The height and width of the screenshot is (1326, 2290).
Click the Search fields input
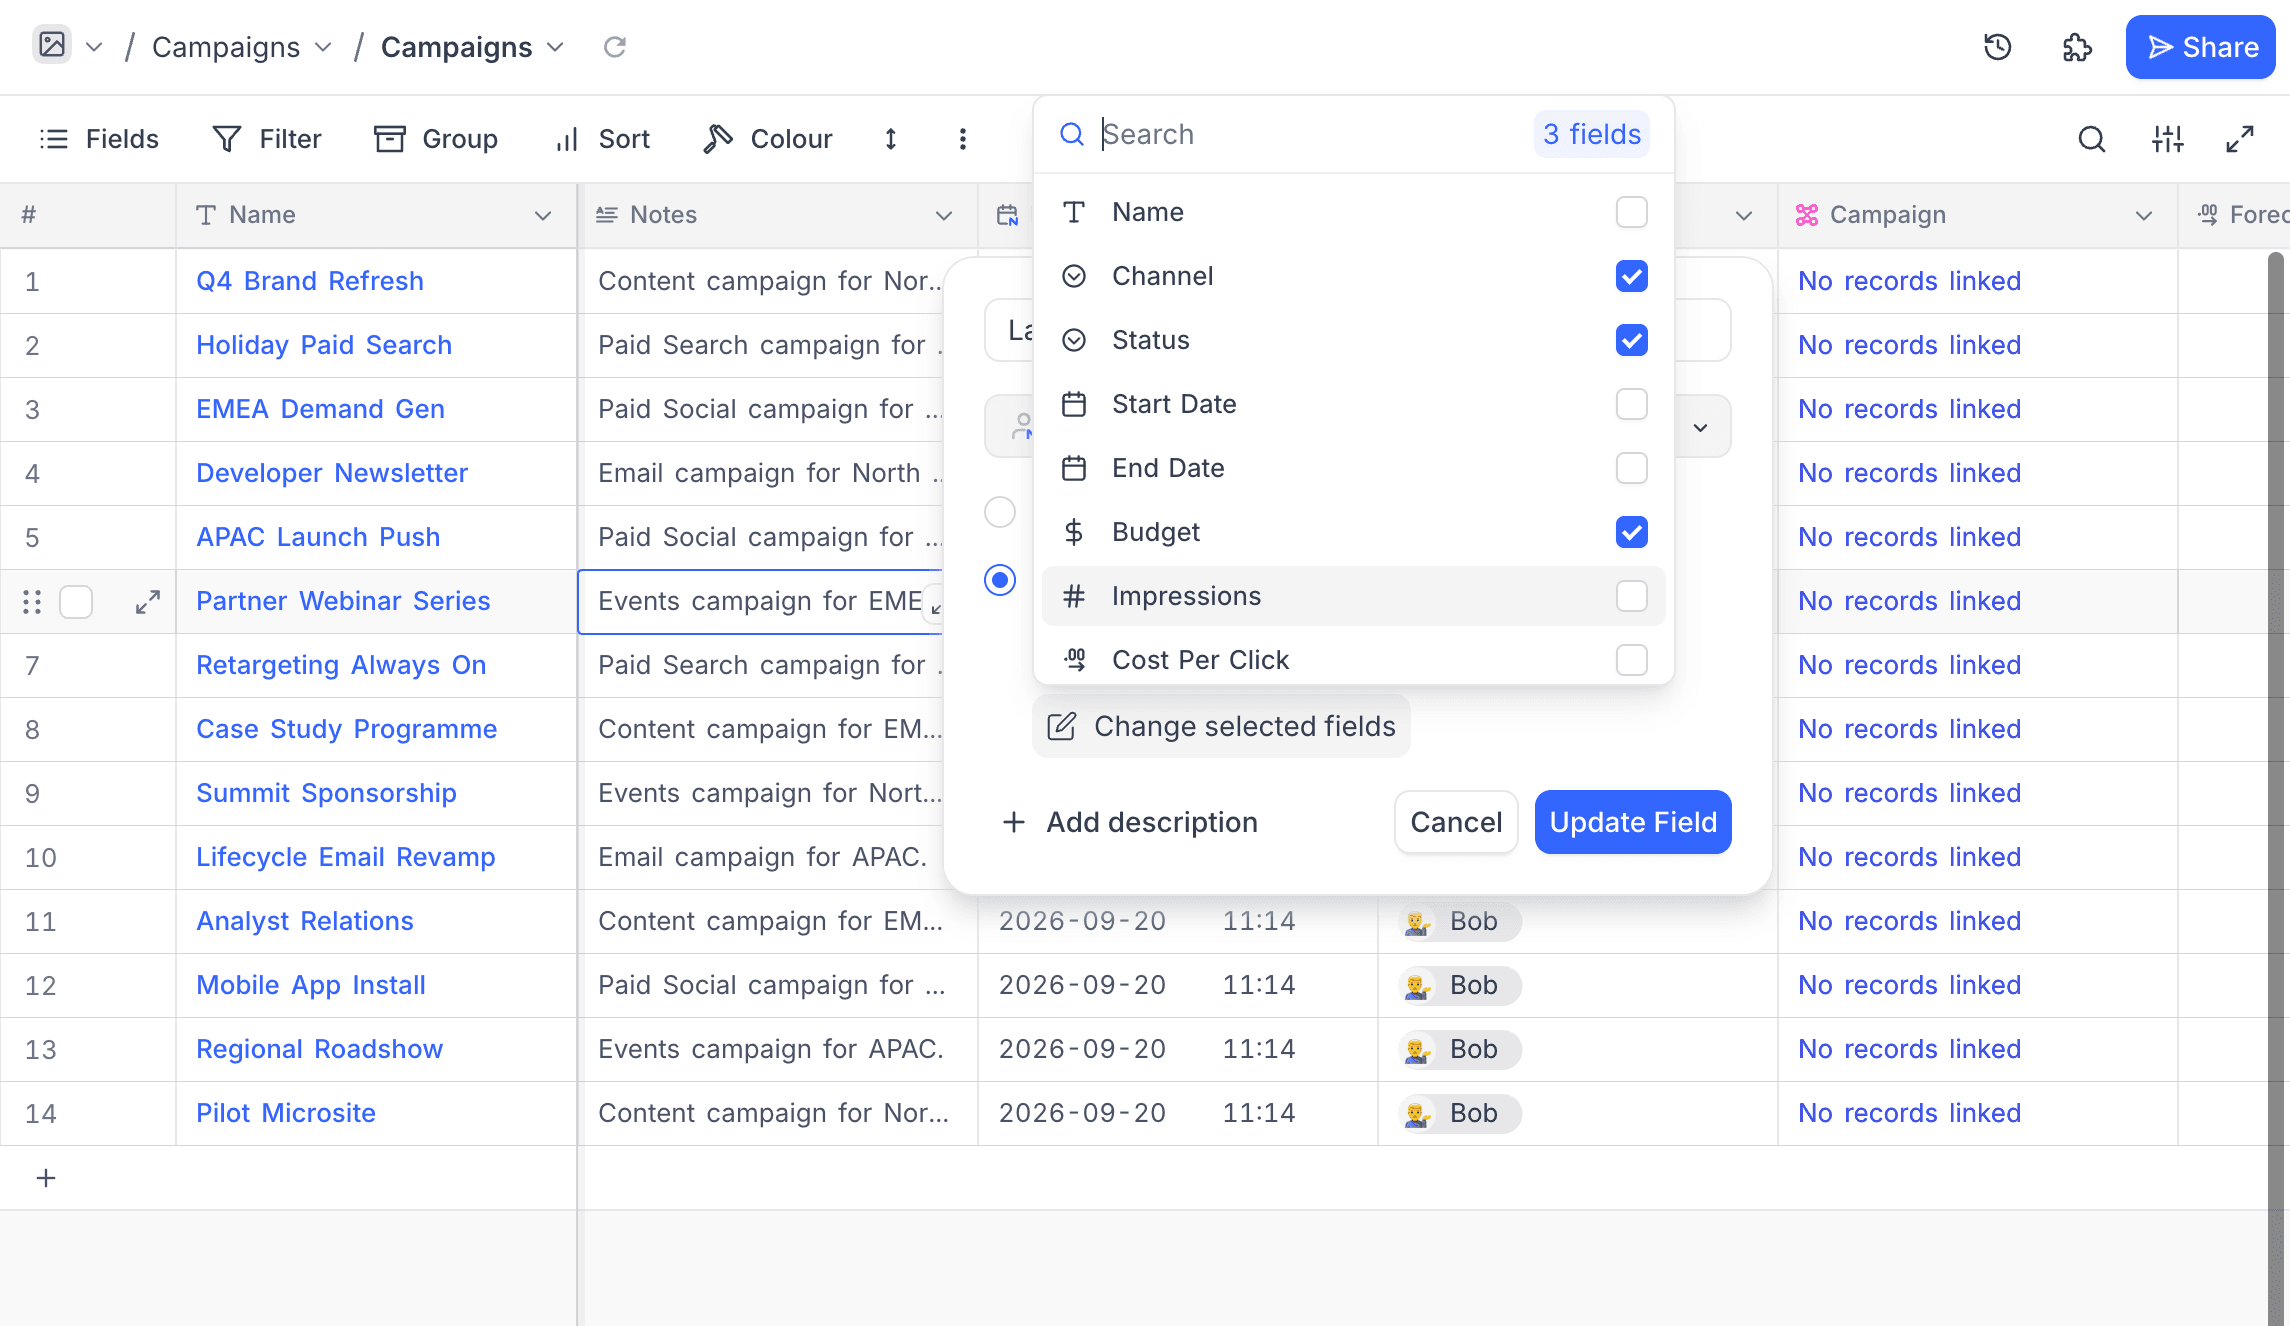click(1310, 134)
